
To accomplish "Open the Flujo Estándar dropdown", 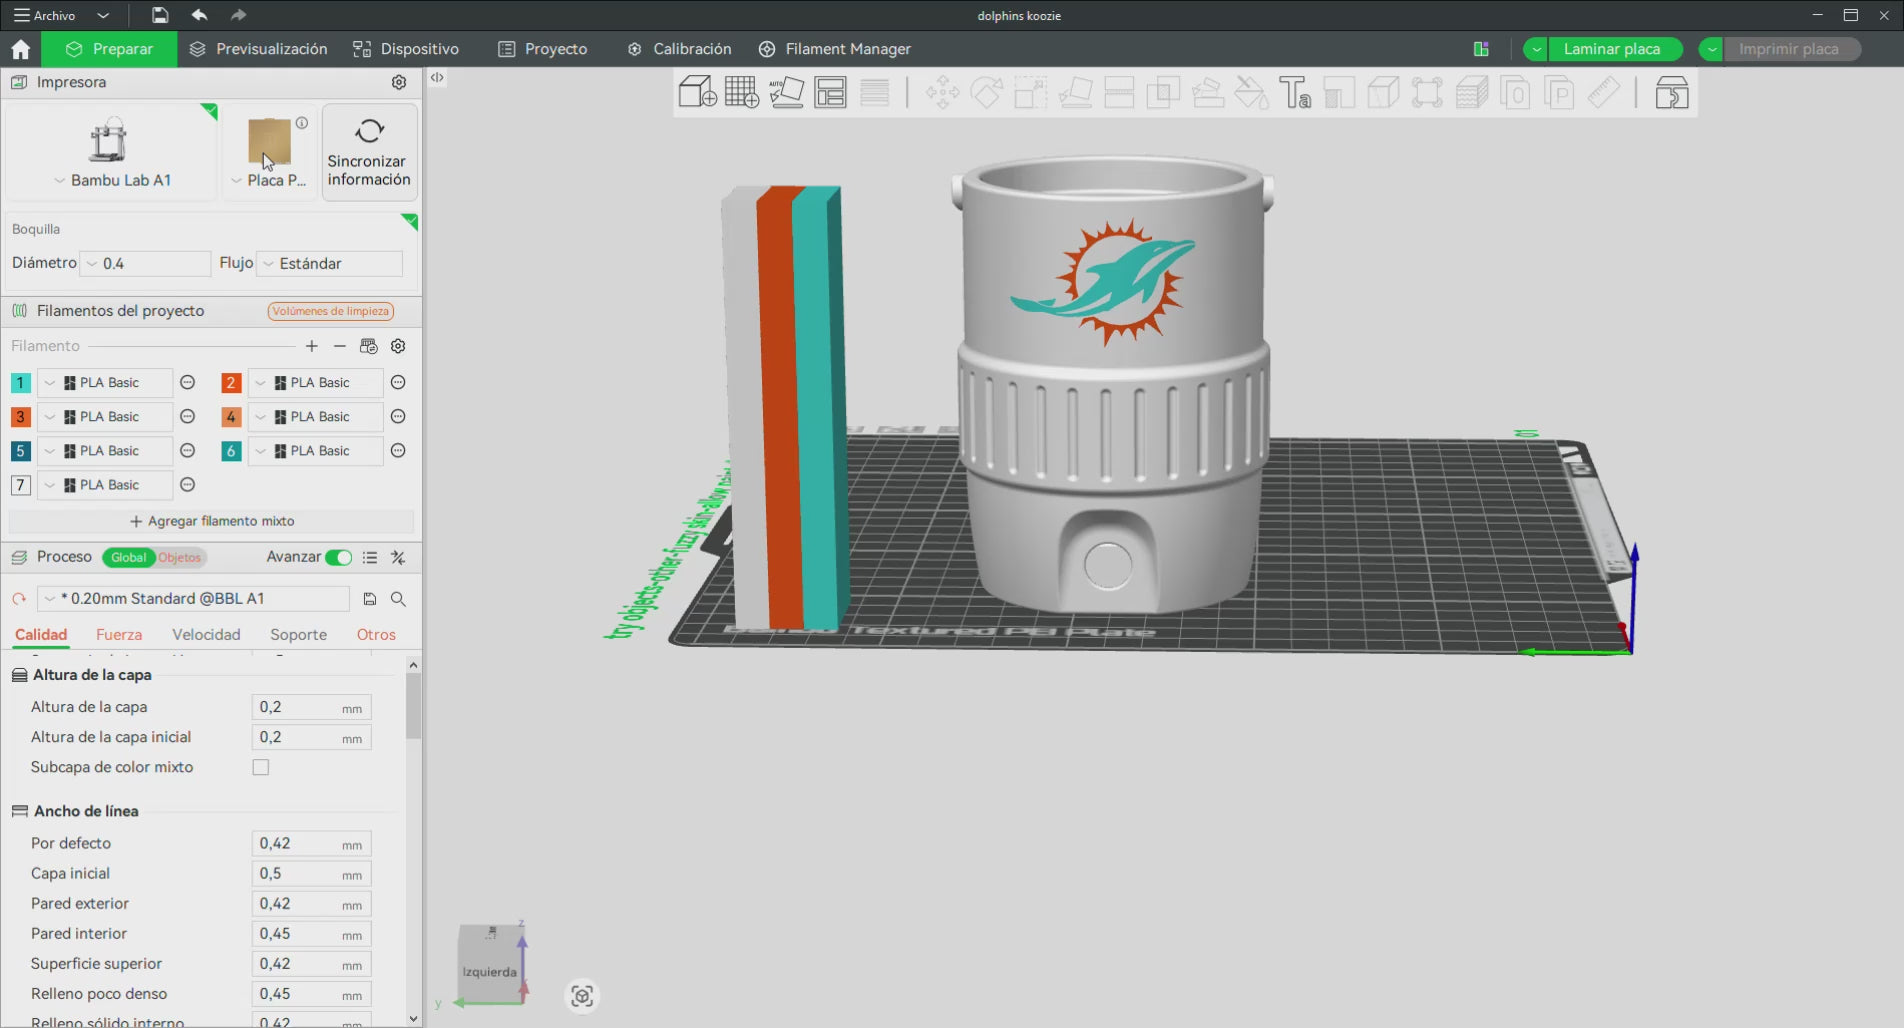I will pyautogui.click(x=330, y=263).
